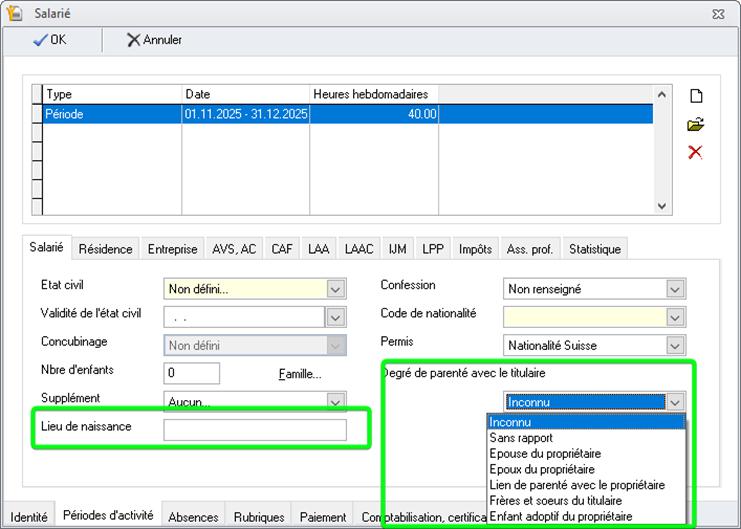Click the table scrollbar down arrow
The width and height of the screenshot is (741, 529).
(660, 205)
